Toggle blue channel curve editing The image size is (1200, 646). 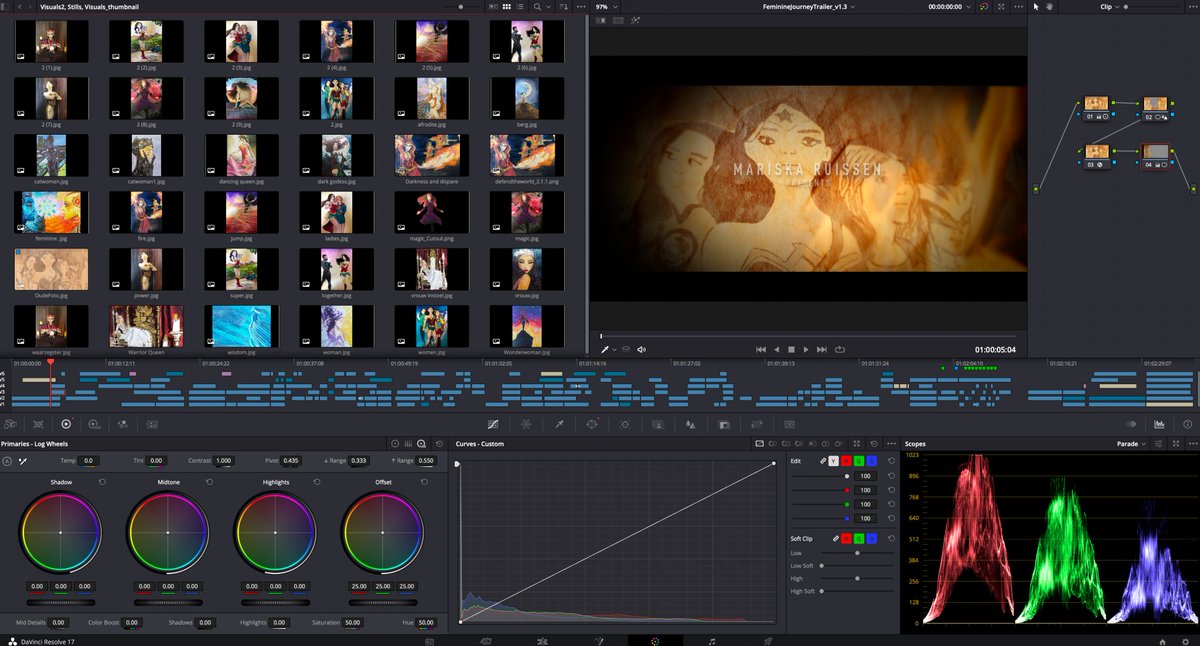click(x=871, y=461)
